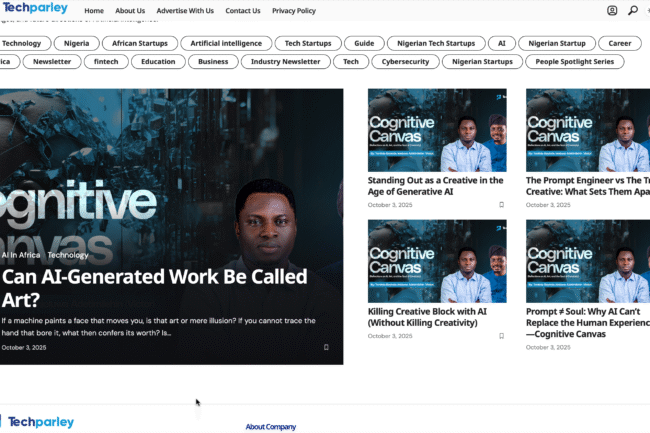This screenshot has width=650, height=433.
Task: Bookmark the 'Can AI-Generated Work' featured article
Action: pos(326,347)
